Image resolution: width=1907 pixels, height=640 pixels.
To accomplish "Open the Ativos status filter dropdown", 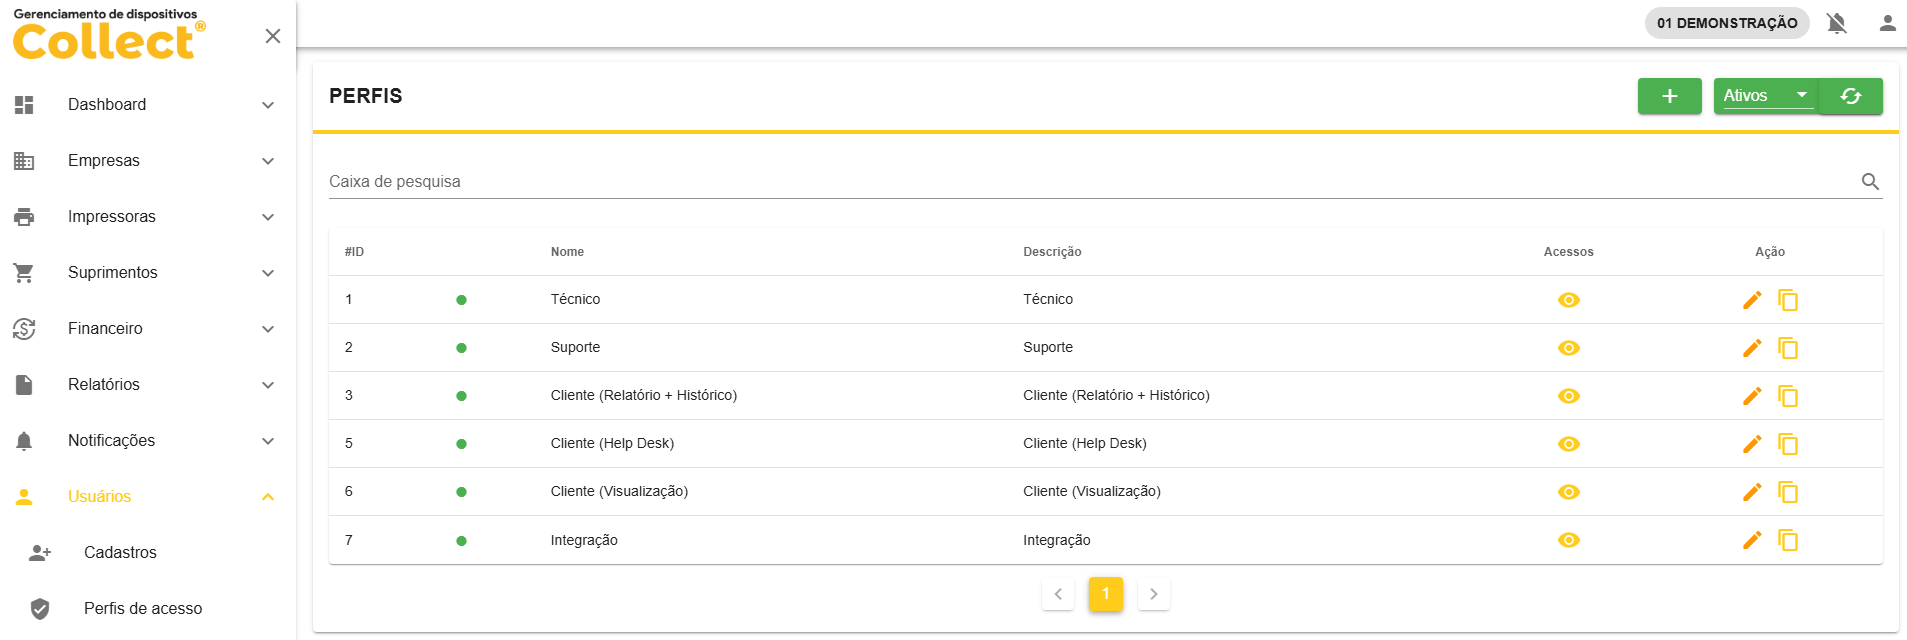I will (1765, 96).
